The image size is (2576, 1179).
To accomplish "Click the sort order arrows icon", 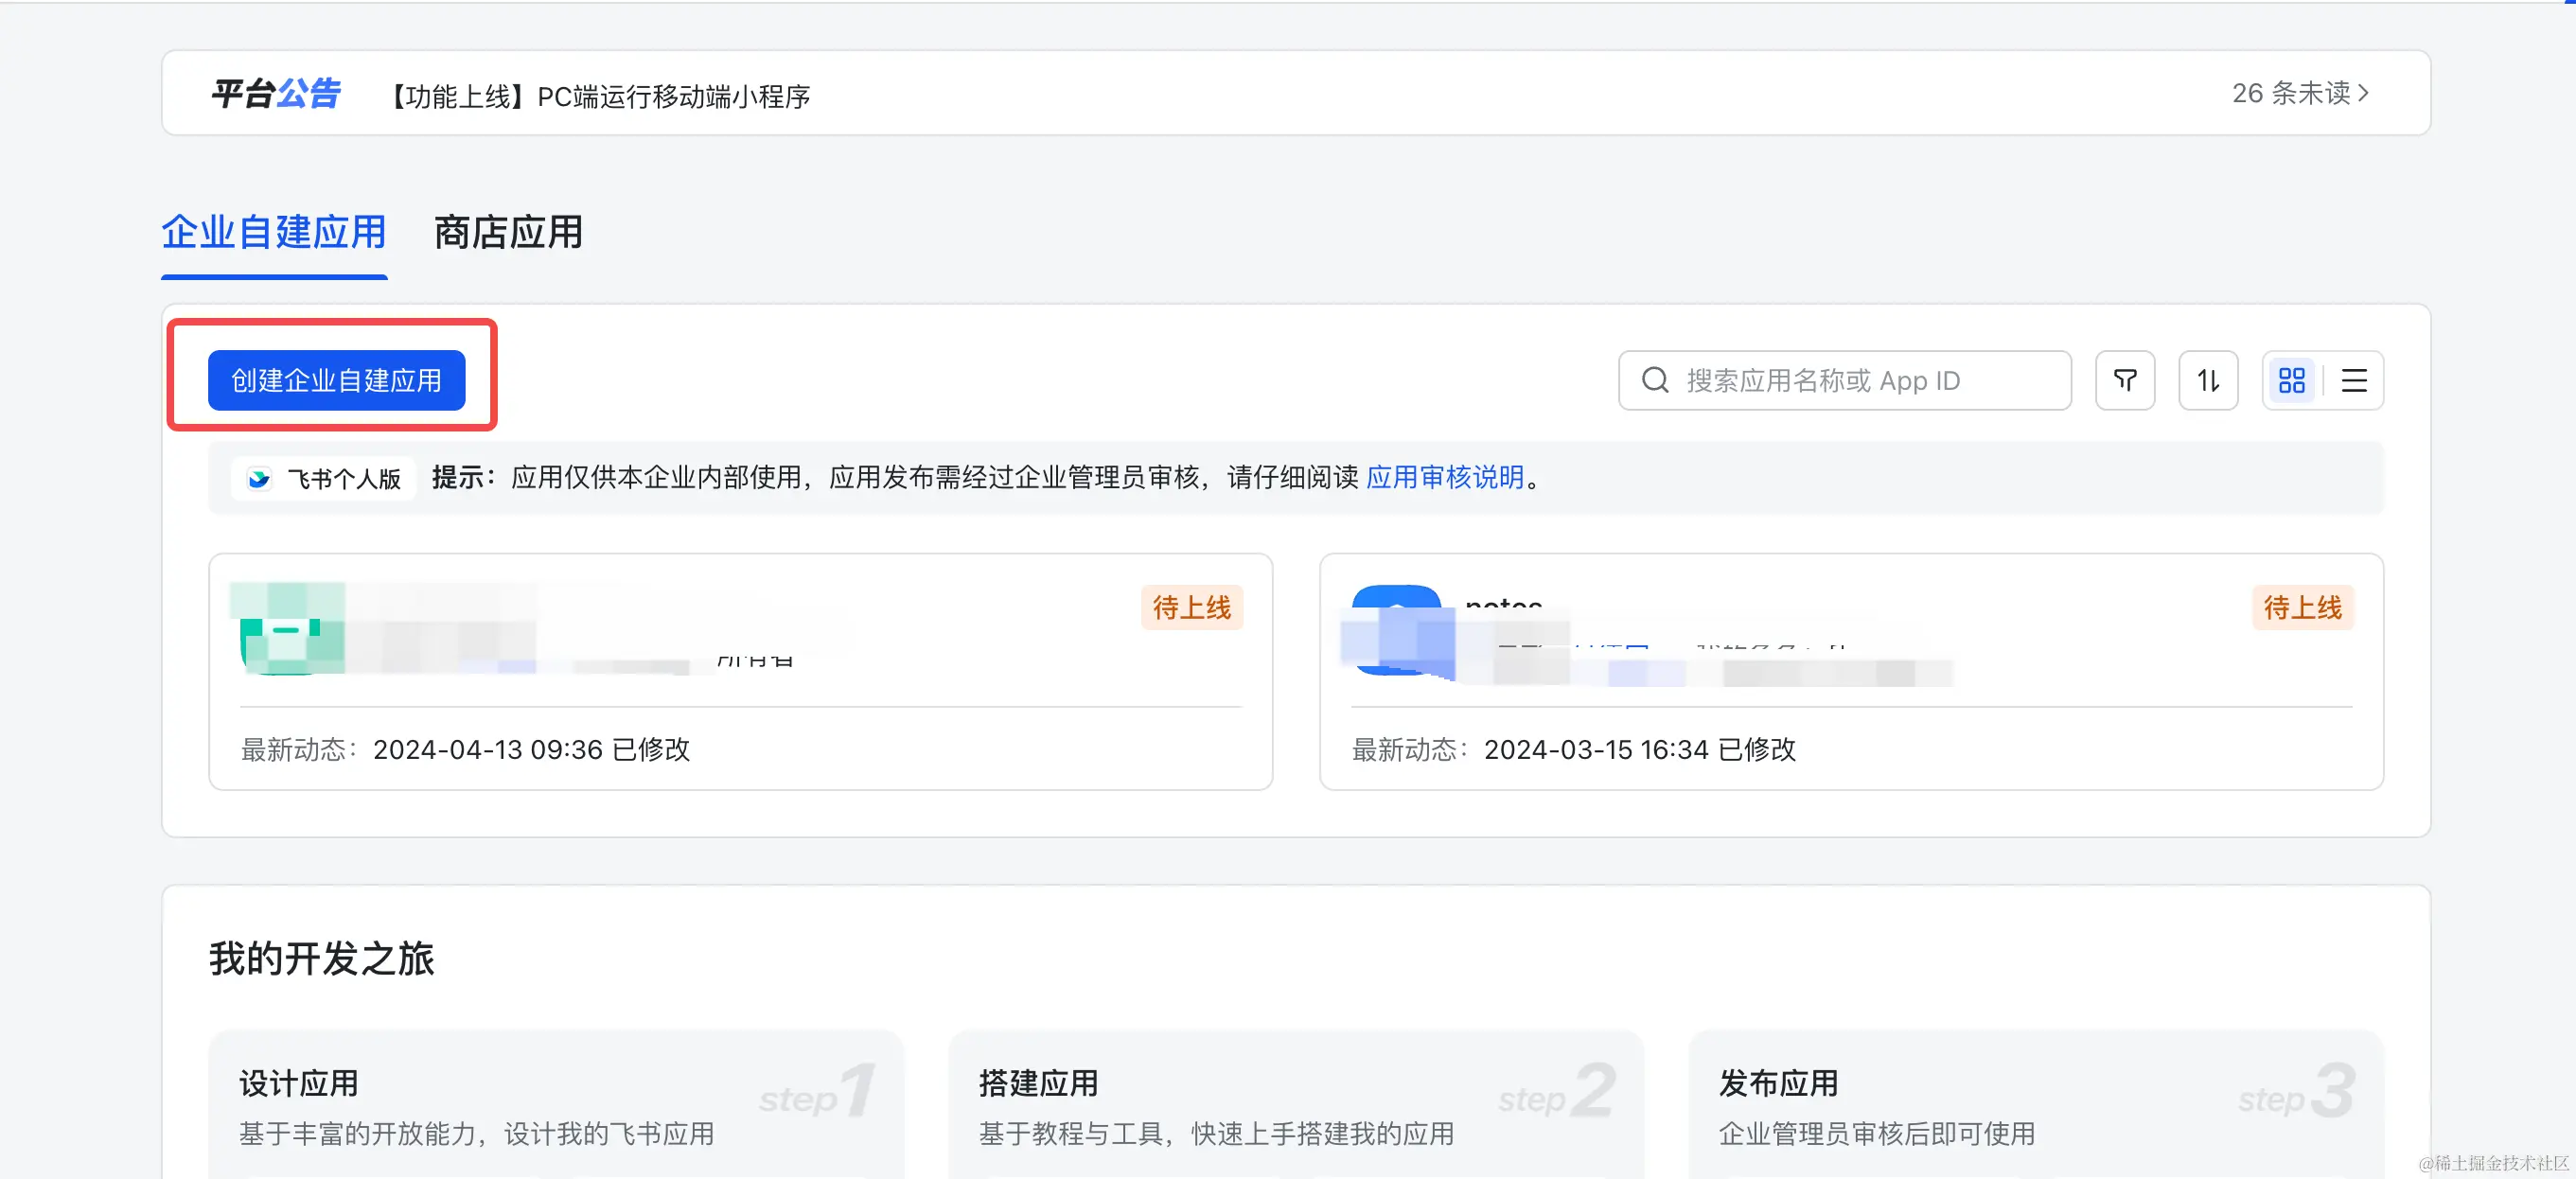I will pos(2208,380).
